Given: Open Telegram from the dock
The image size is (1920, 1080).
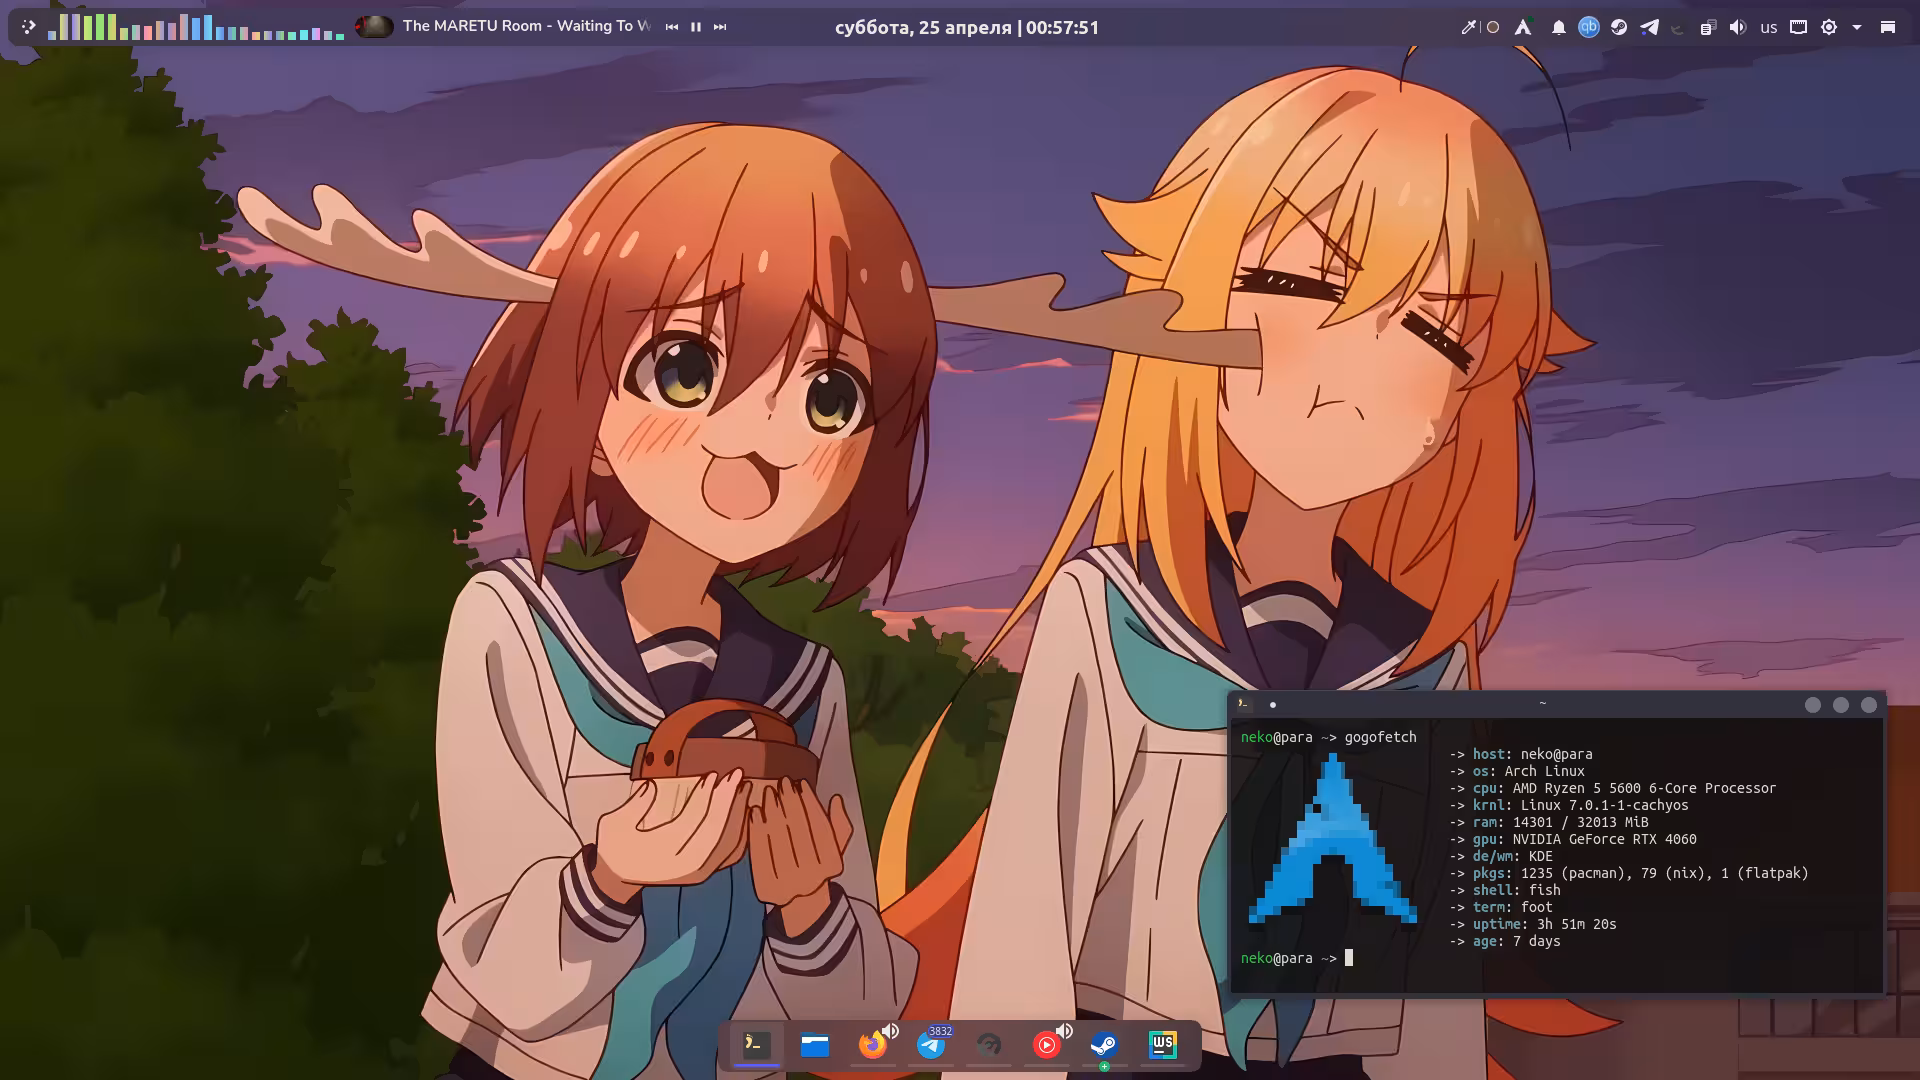Looking at the screenshot, I should click(x=931, y=1046).
